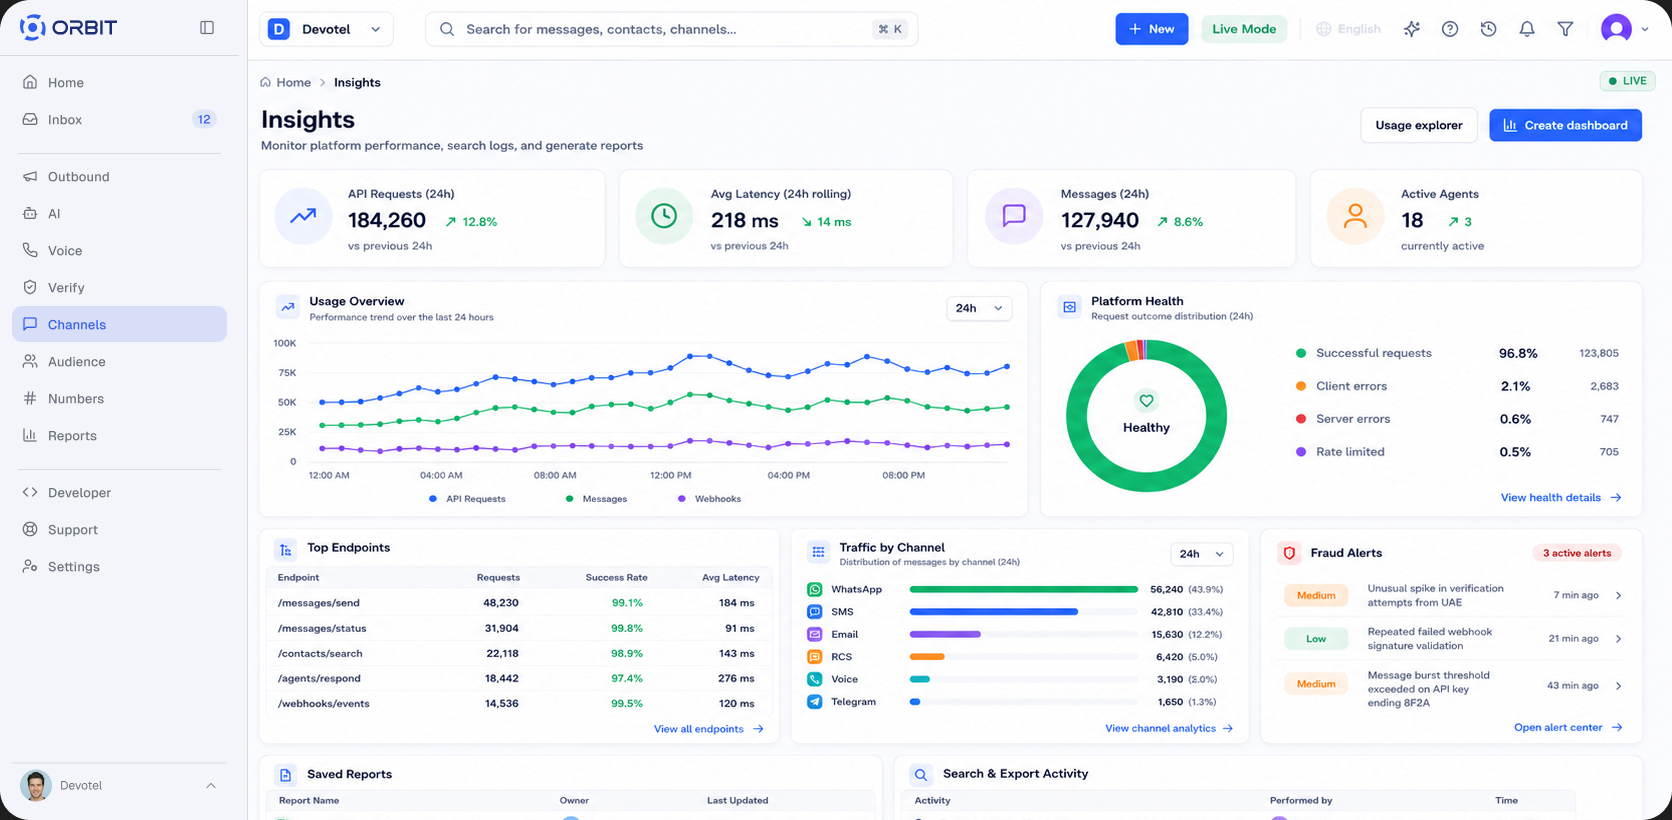Change Usage Overview 24h time range
The width and height of the screenshot is (1672, 820).
tap(979, 308)
